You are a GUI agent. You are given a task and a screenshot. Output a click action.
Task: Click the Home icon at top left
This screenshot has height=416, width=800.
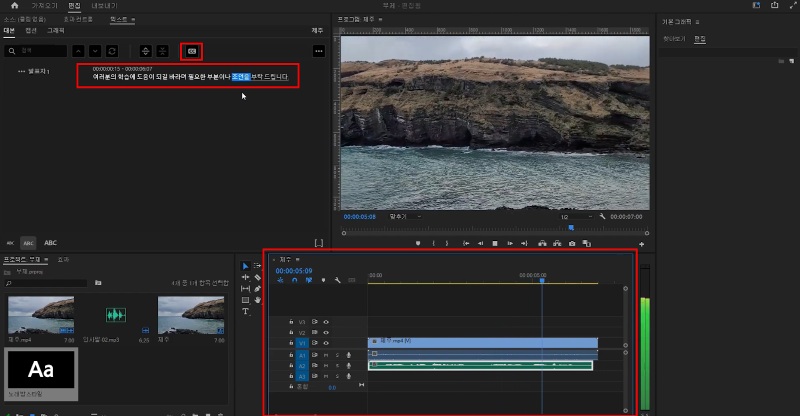click(14, 5)
